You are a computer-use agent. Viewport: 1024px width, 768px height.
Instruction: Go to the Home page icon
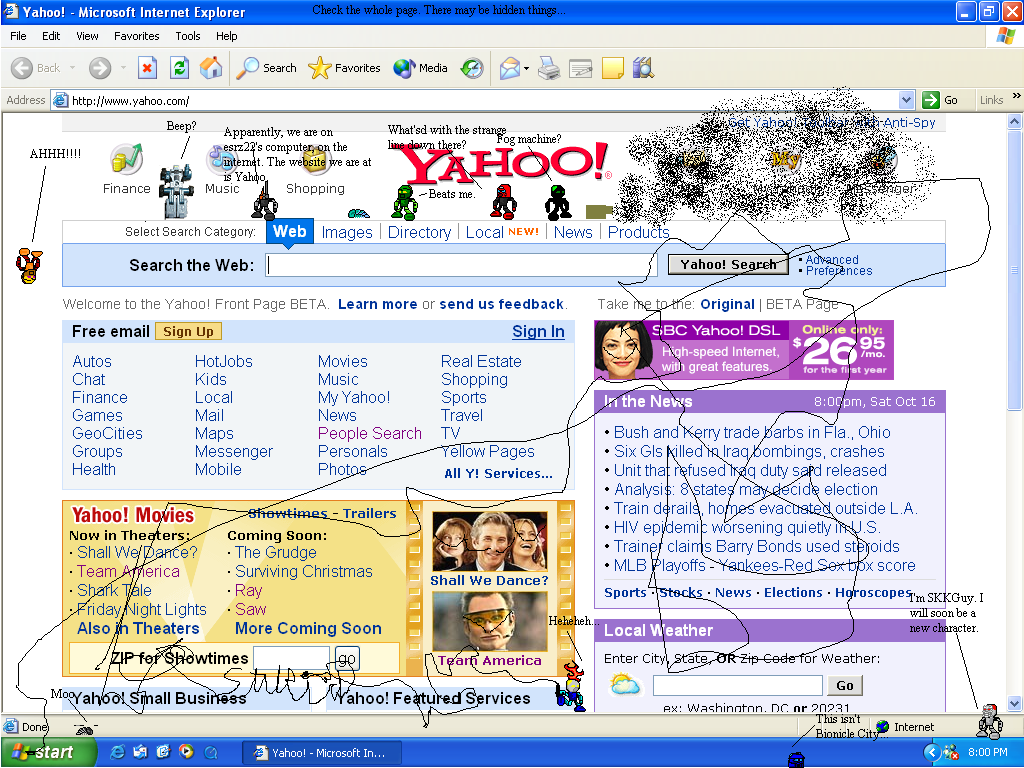(x=210, y=68)
